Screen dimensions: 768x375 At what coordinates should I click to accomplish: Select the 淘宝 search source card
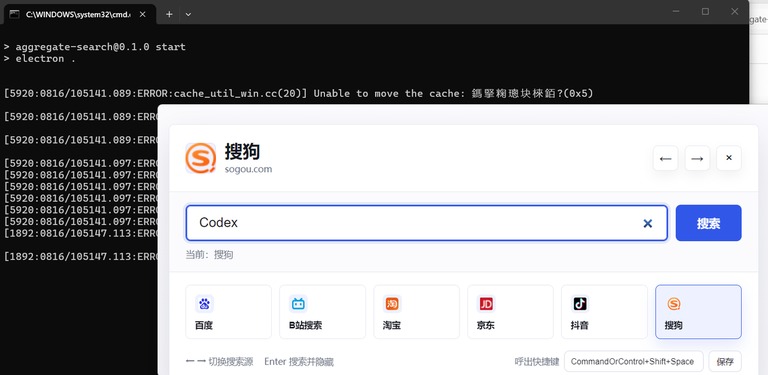coord(416,312)
